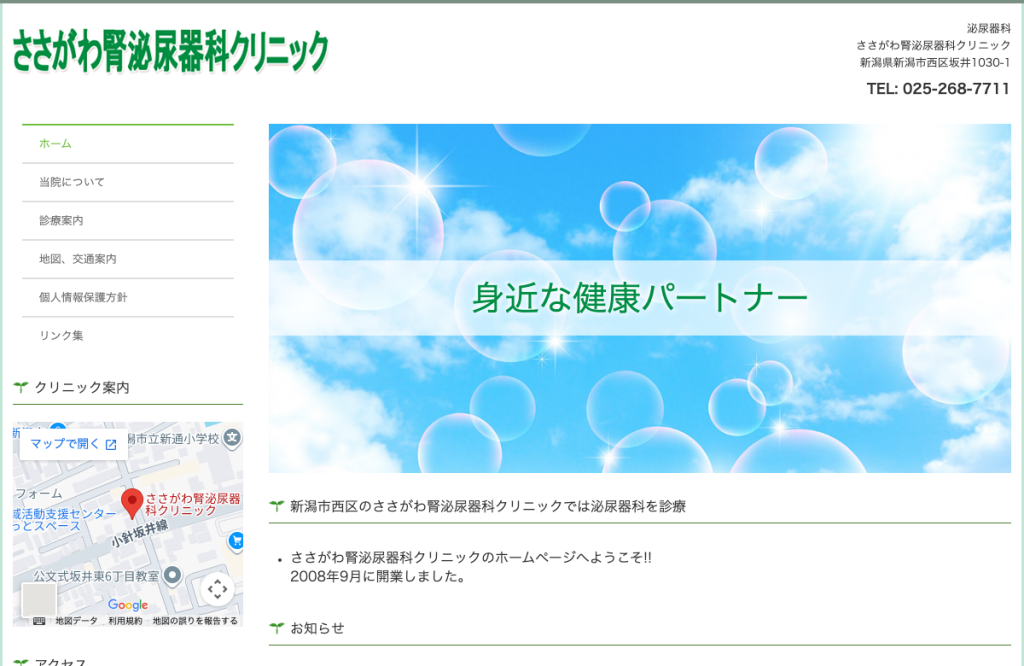1024x666 pixels.
Task: Click phone number TEL: 025-268-7711
Action: (938, 89)
